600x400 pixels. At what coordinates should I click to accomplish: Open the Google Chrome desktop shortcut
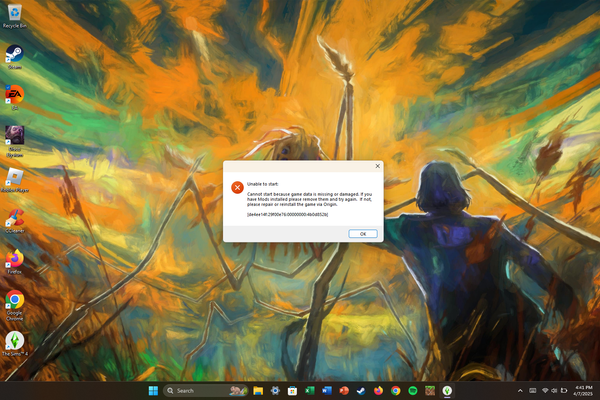coord(15,300)
